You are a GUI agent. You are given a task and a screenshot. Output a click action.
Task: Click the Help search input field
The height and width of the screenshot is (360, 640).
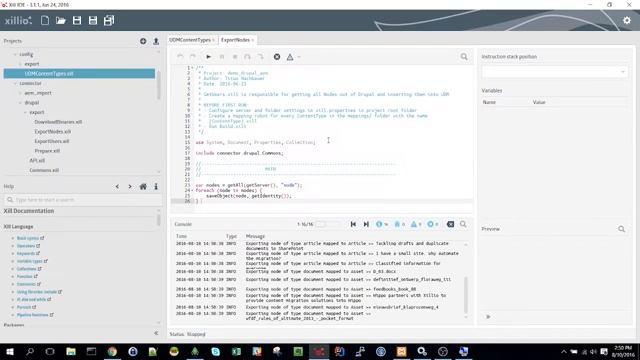(x=83, y=200)
